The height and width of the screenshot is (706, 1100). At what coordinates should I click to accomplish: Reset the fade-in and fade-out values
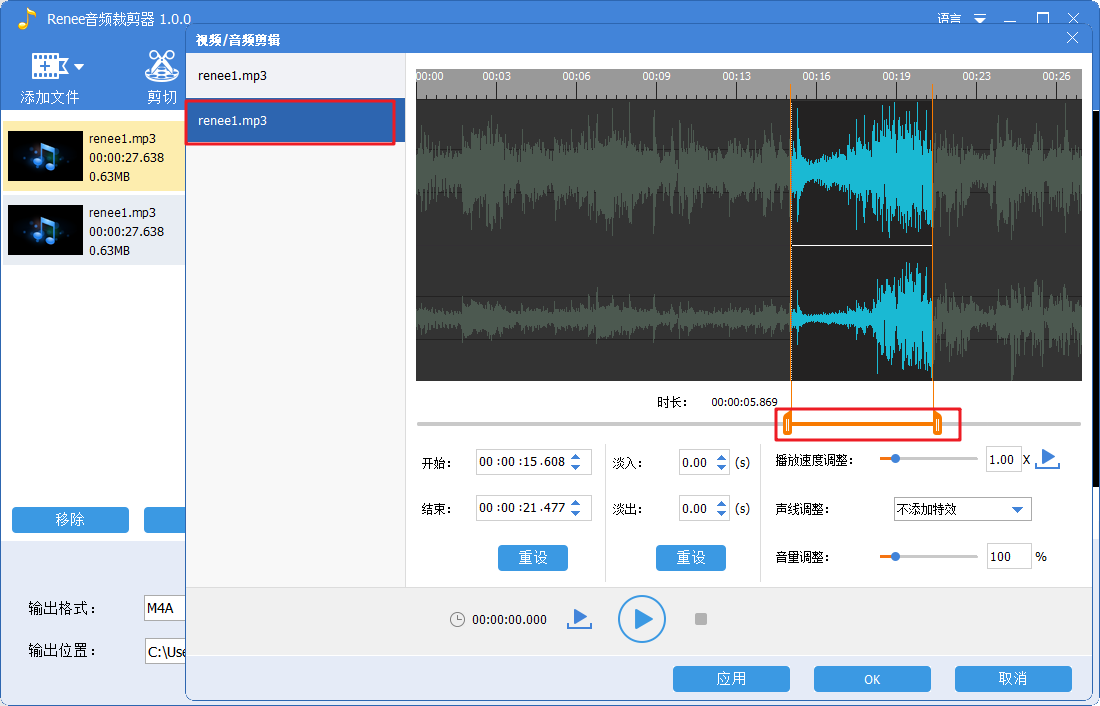click(691, 558)
